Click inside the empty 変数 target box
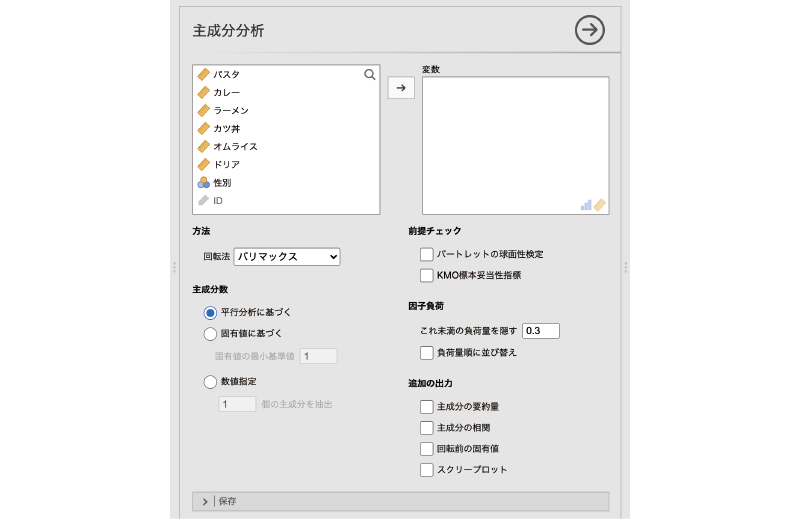 (x=515, y=145)
